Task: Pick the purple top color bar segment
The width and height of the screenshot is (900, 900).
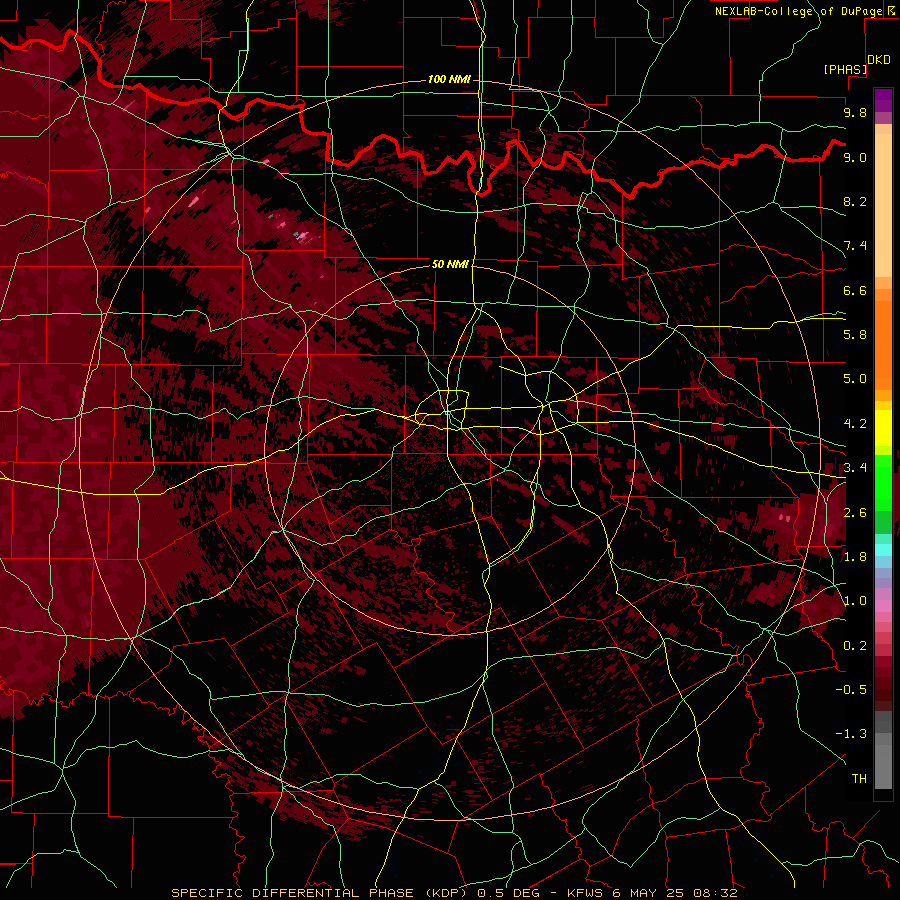Action: tap(883, 100)
